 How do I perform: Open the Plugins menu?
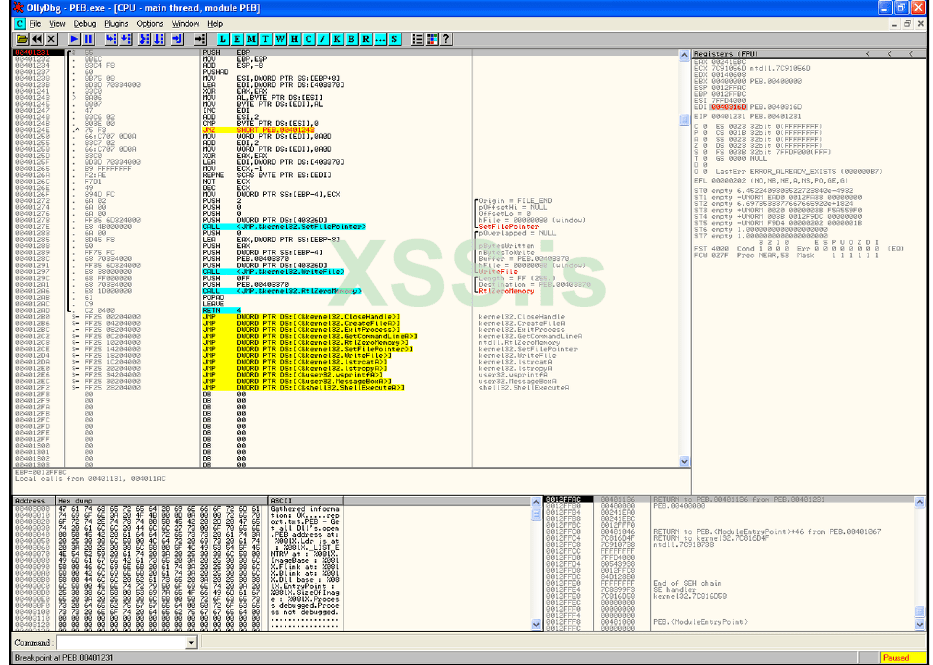point(116,23)
